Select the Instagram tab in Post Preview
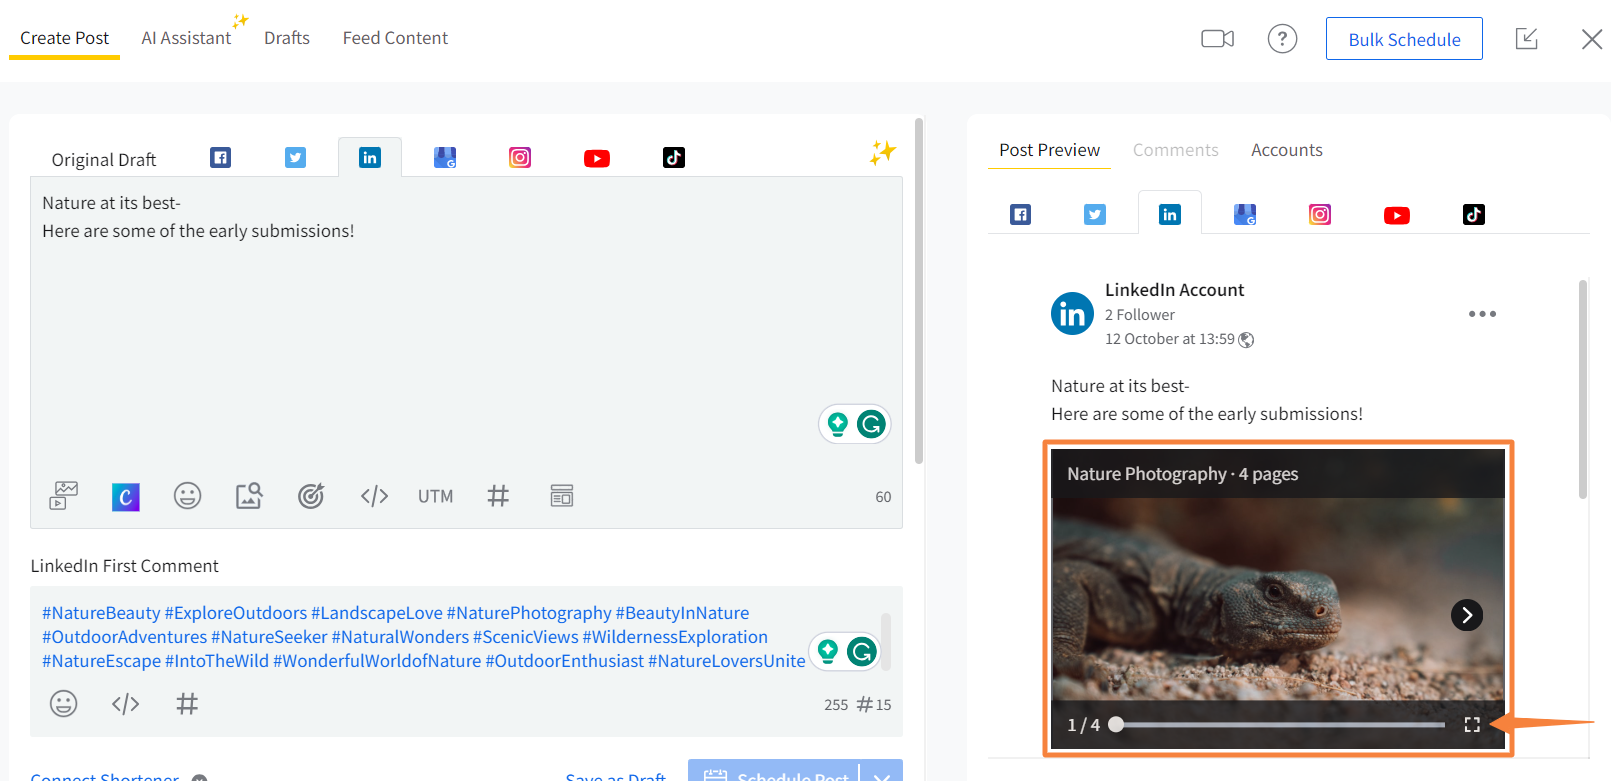1611x781 pixels. coord(1320,215)
